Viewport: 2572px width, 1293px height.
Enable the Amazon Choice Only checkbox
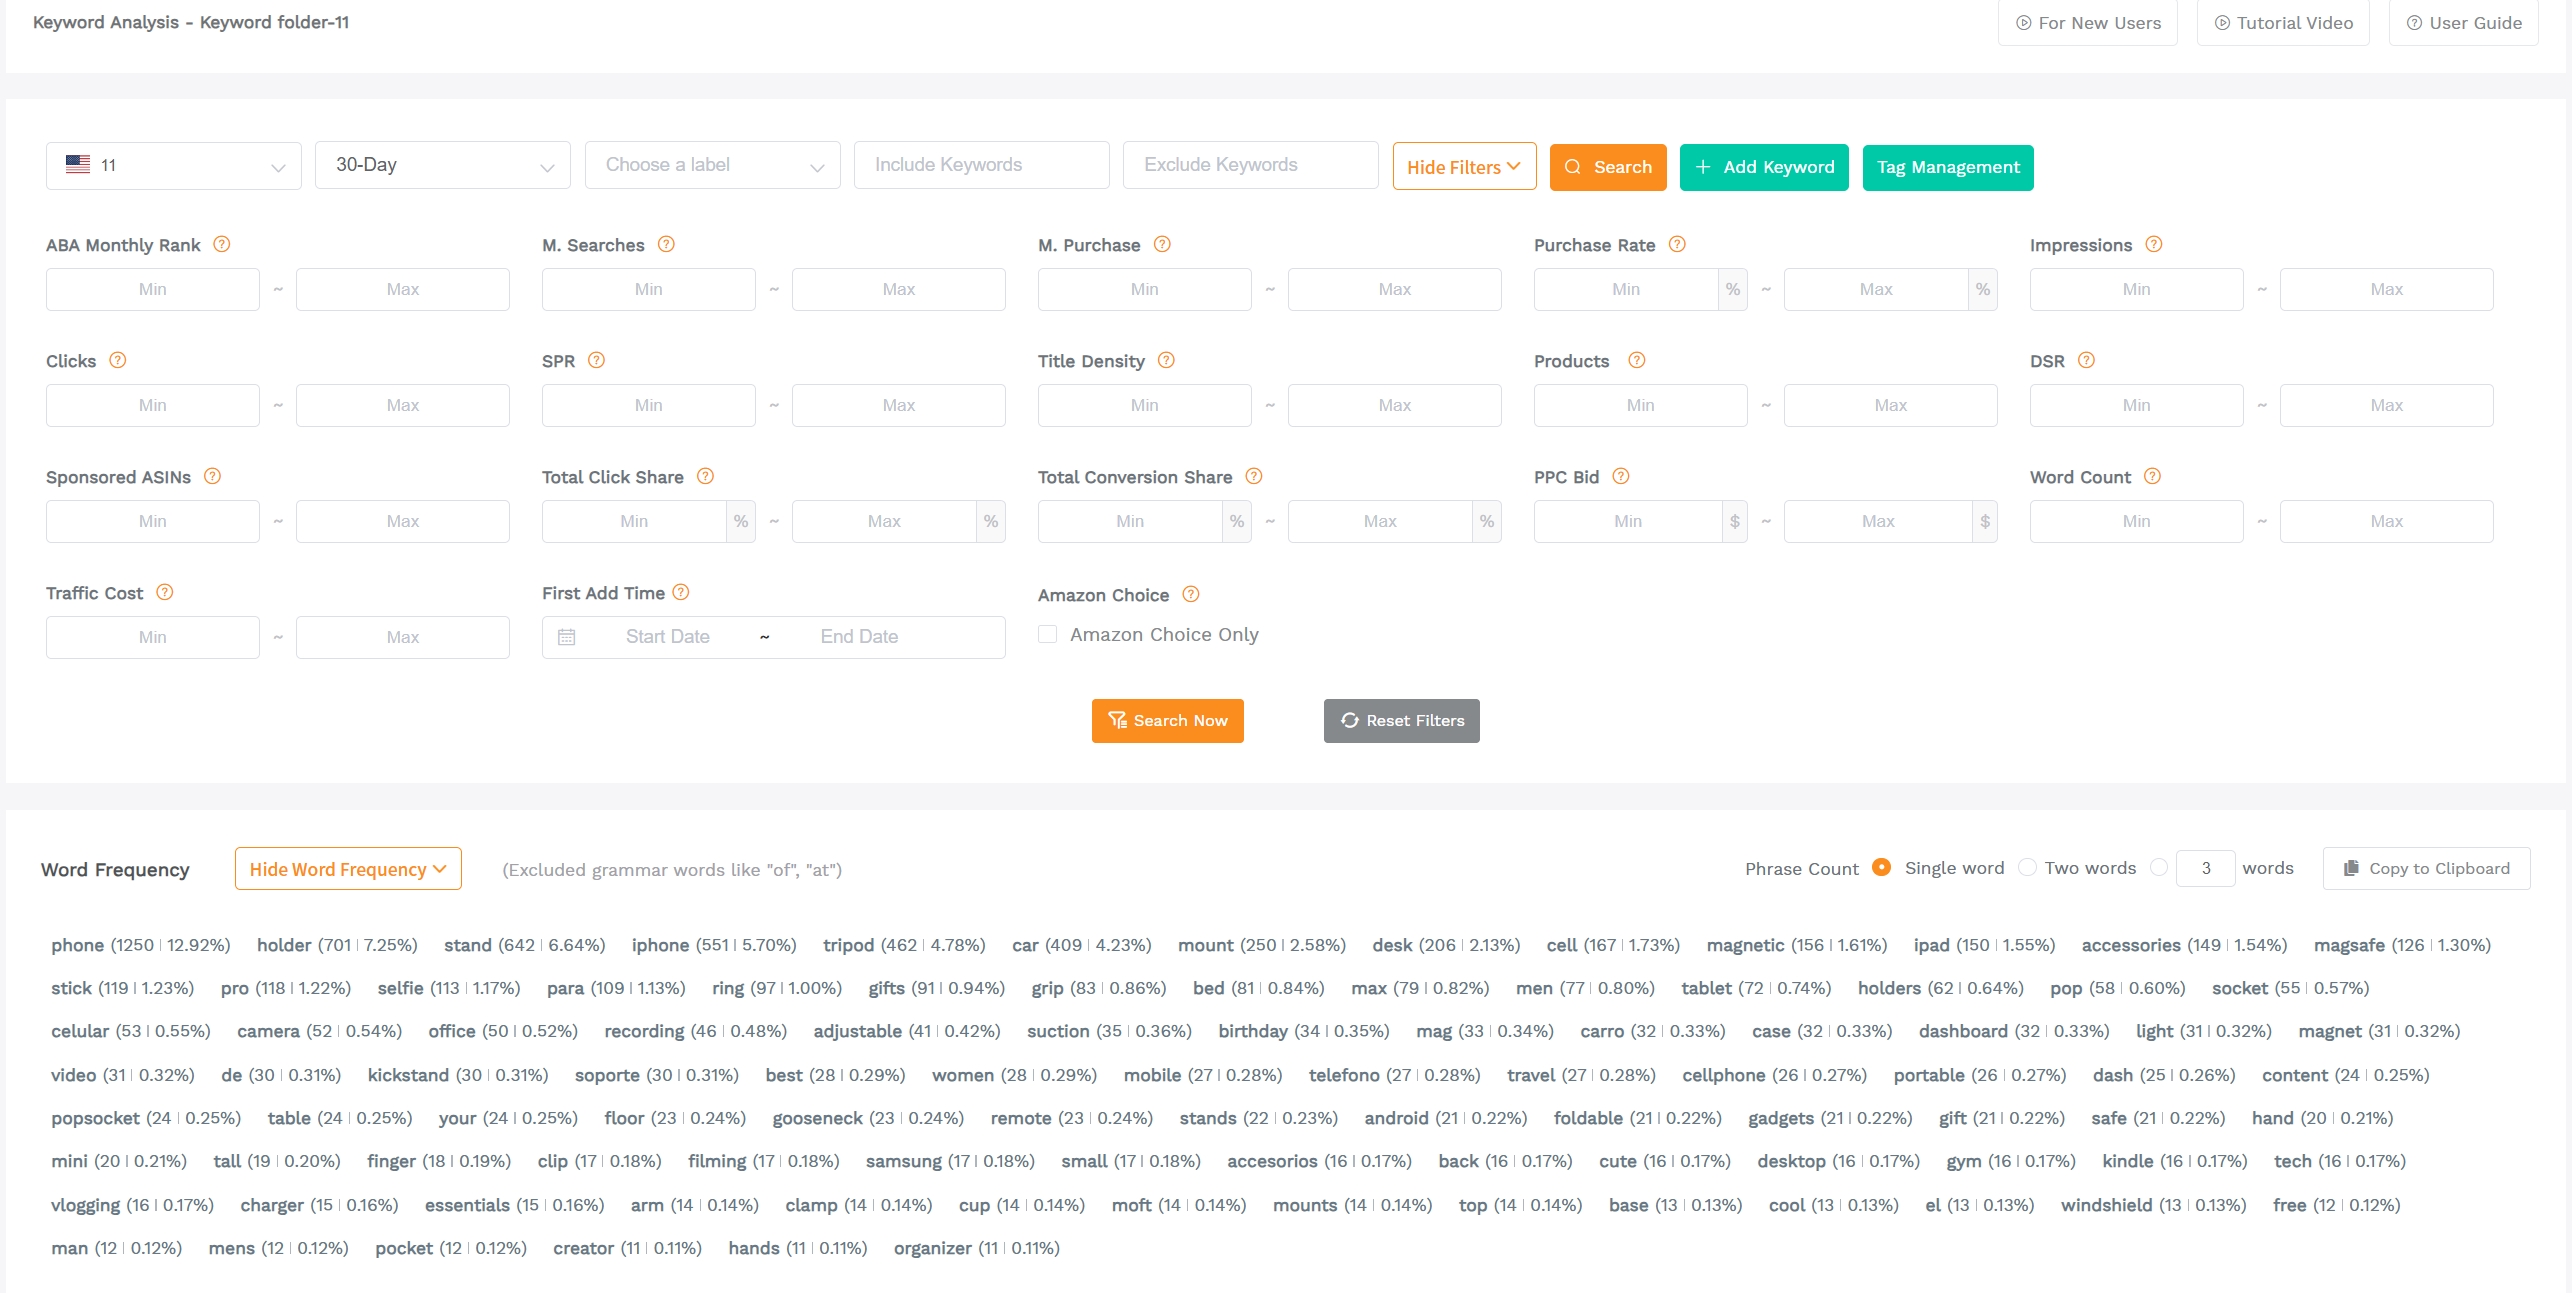coord(1047,634)
